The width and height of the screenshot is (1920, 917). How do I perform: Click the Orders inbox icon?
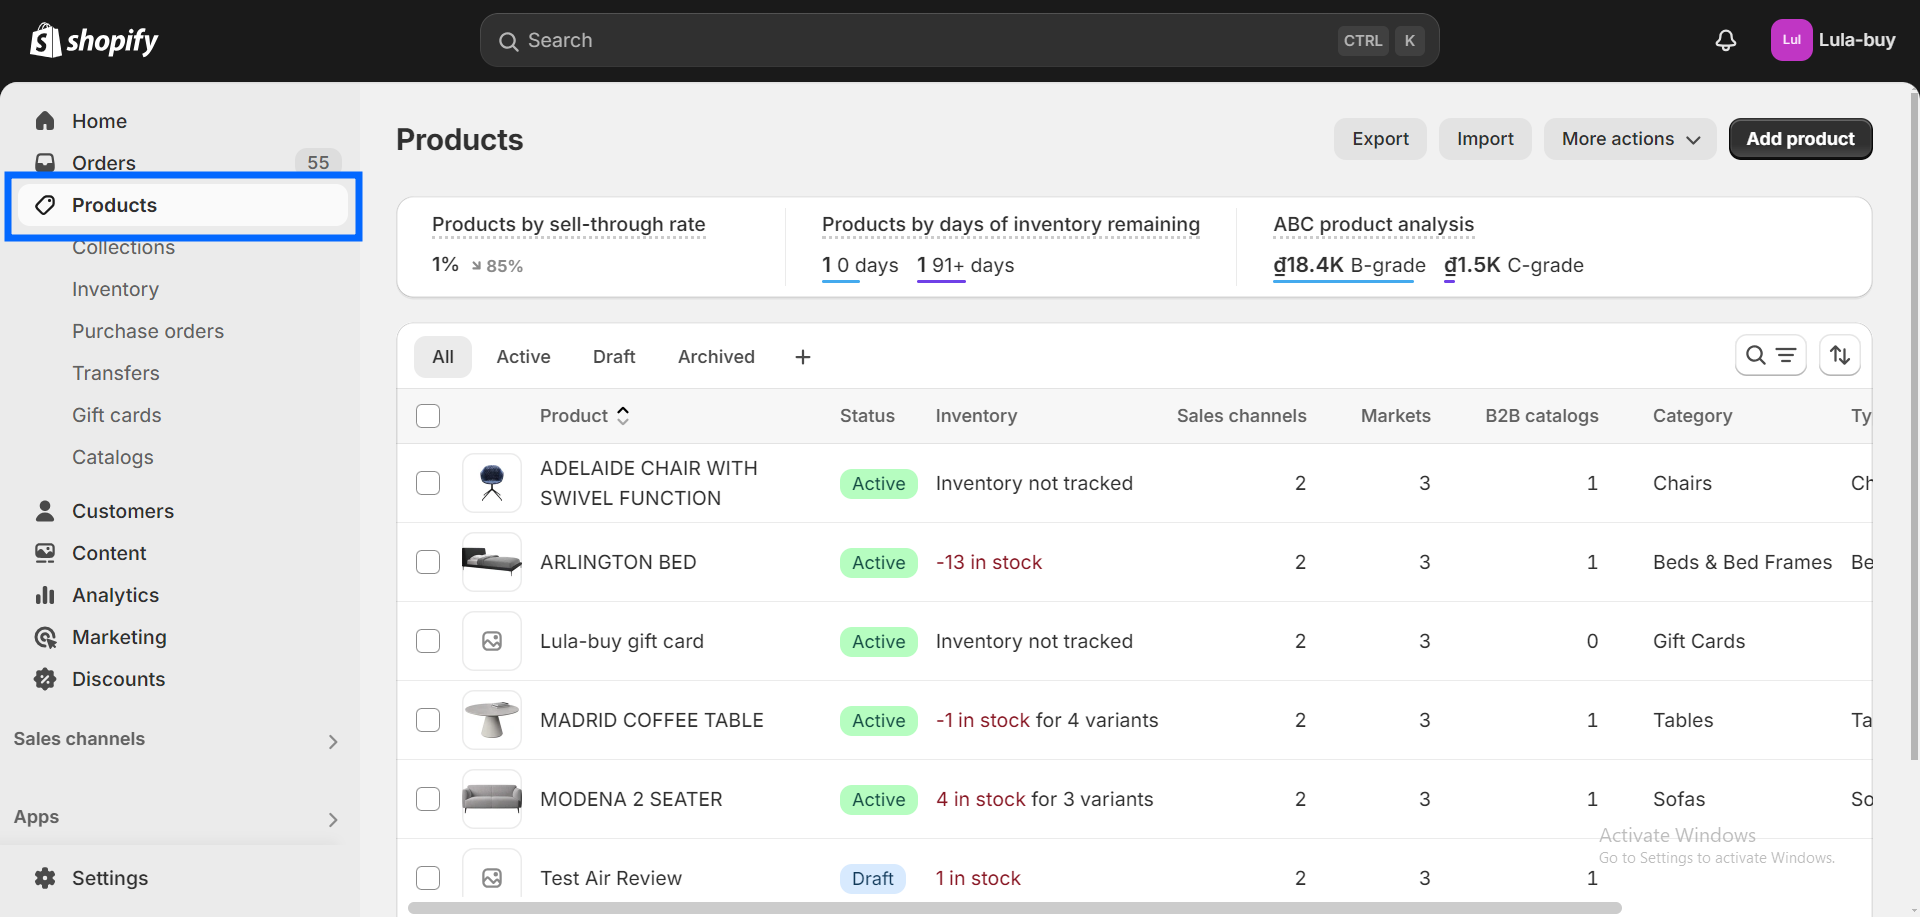pyautogui.click(x=45, y=163)
